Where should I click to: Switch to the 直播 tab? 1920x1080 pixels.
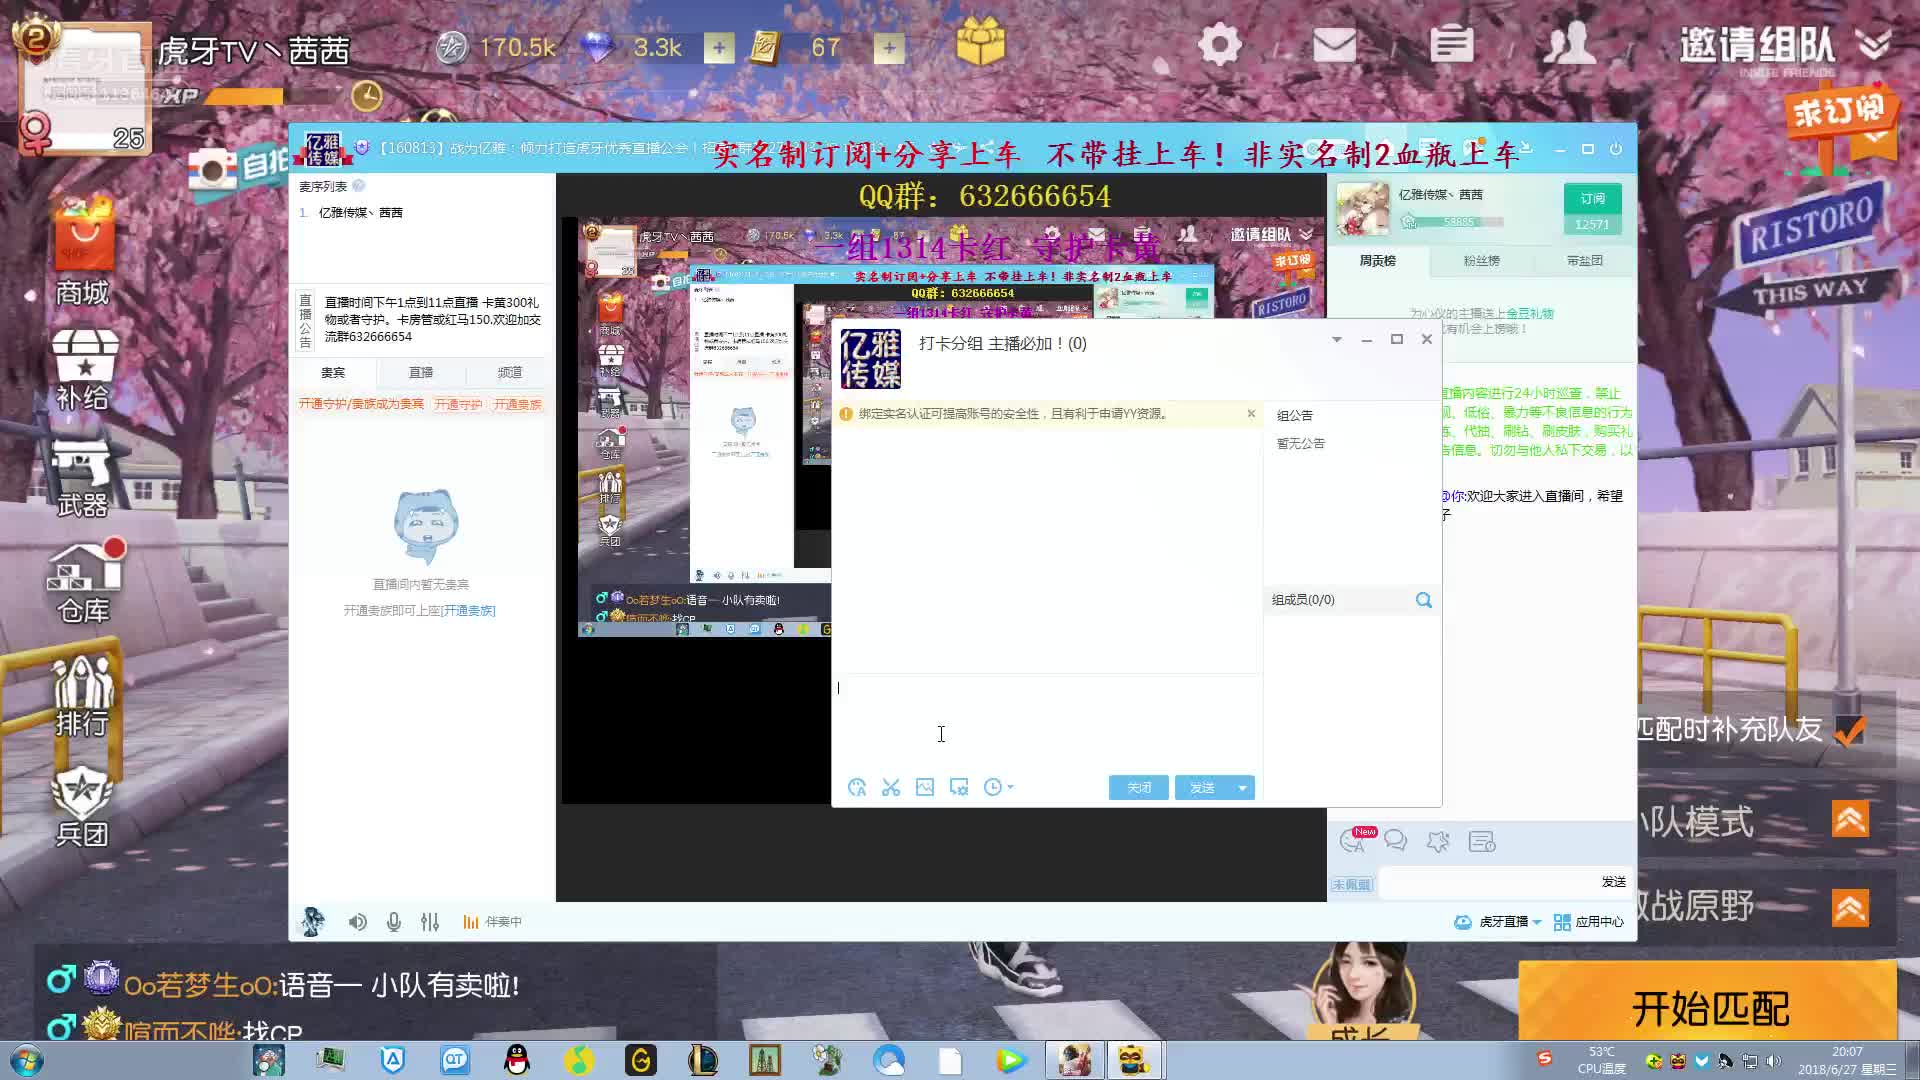click(x=421, y=372)
